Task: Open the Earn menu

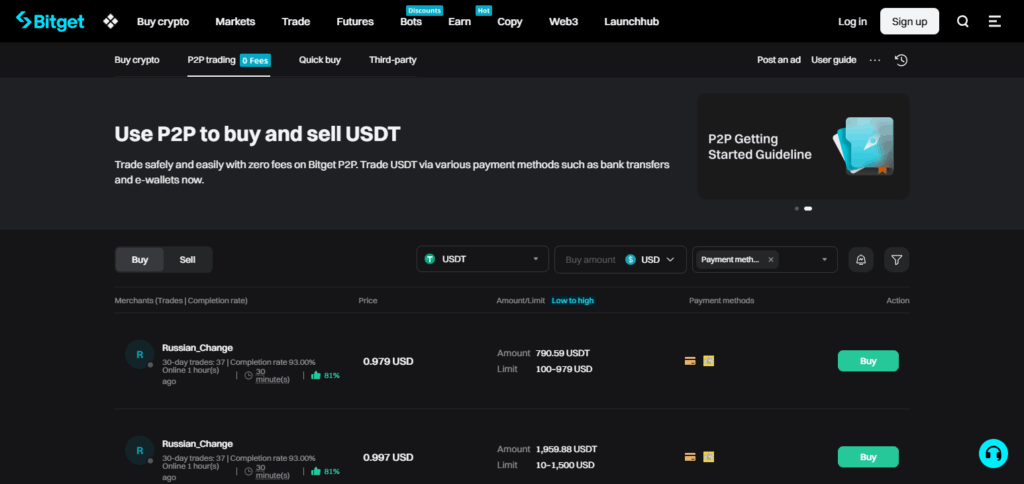Action: tap(459, 22)
